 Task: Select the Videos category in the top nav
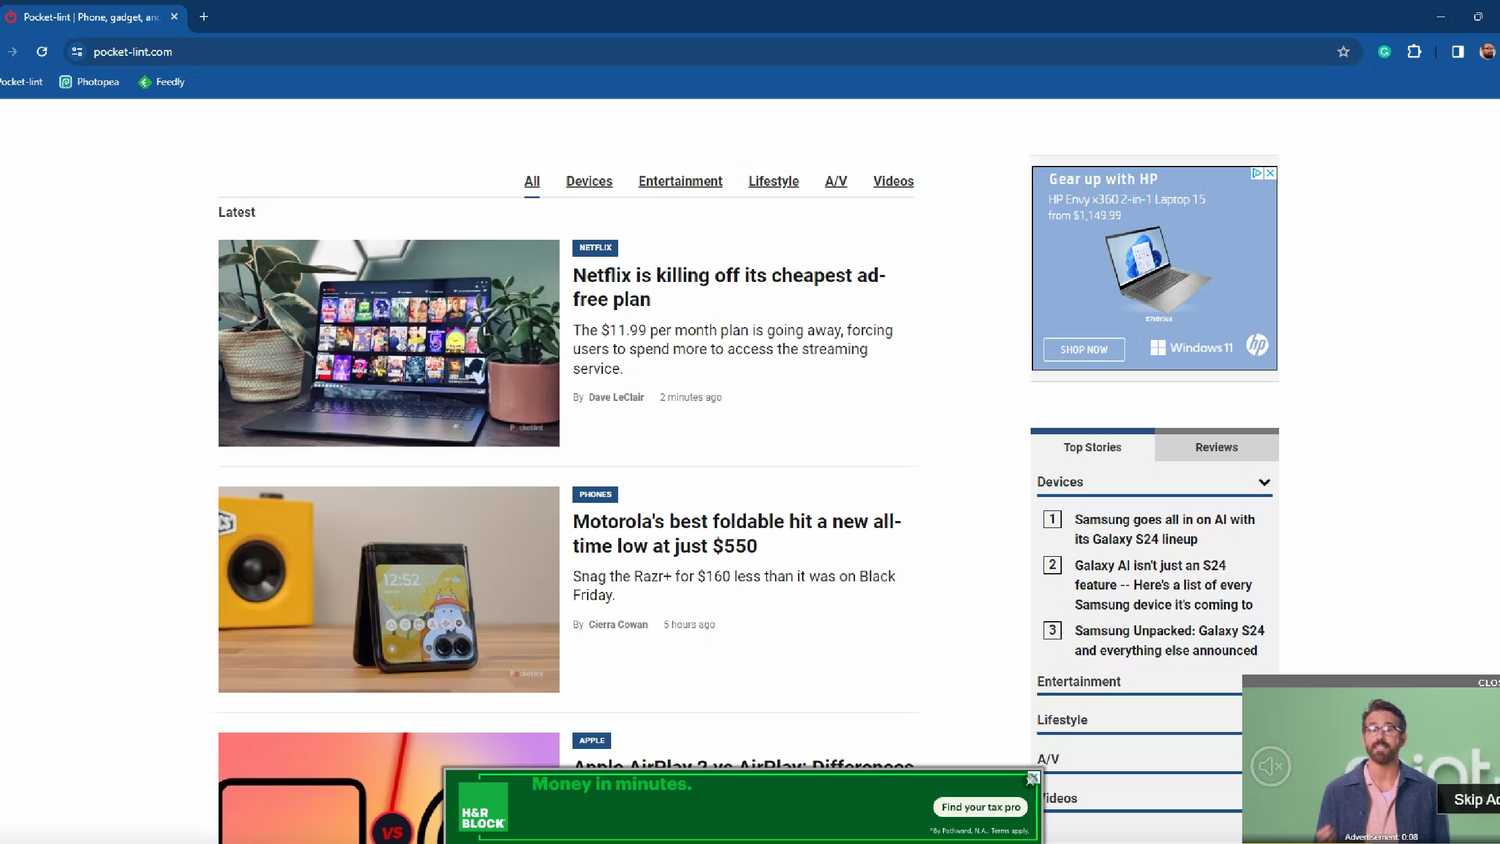tap(893, 181)
